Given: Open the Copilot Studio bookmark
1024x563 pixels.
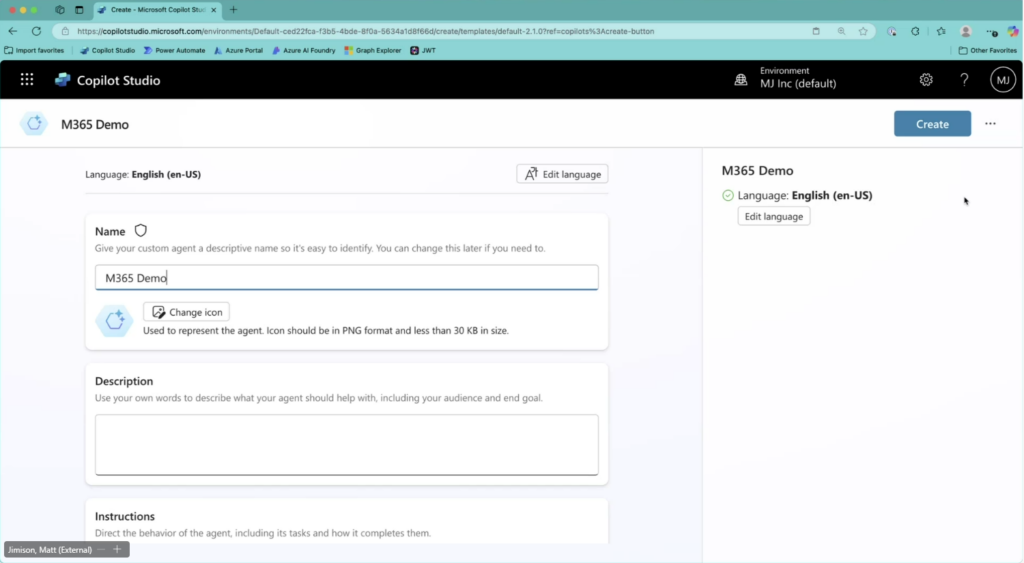Looking at the screenshot, I should [x=107, y=50].
